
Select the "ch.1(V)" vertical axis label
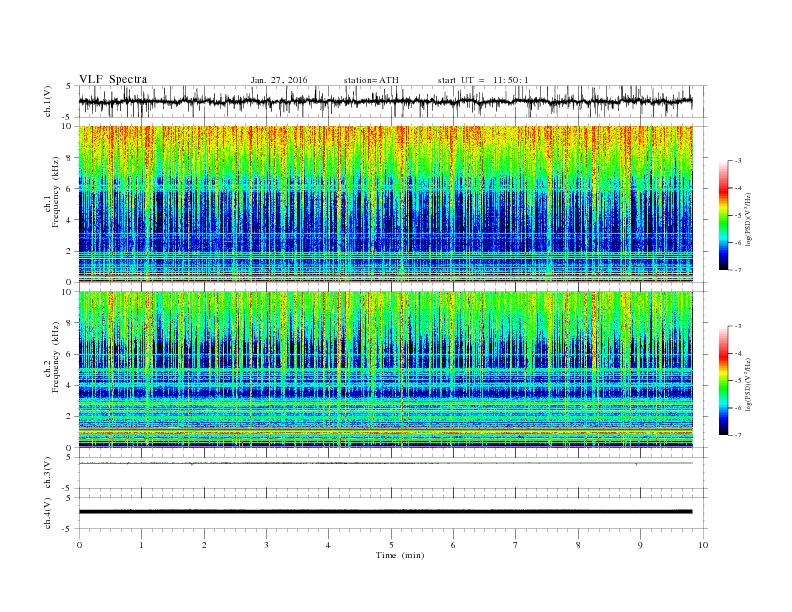click(47, 101)
